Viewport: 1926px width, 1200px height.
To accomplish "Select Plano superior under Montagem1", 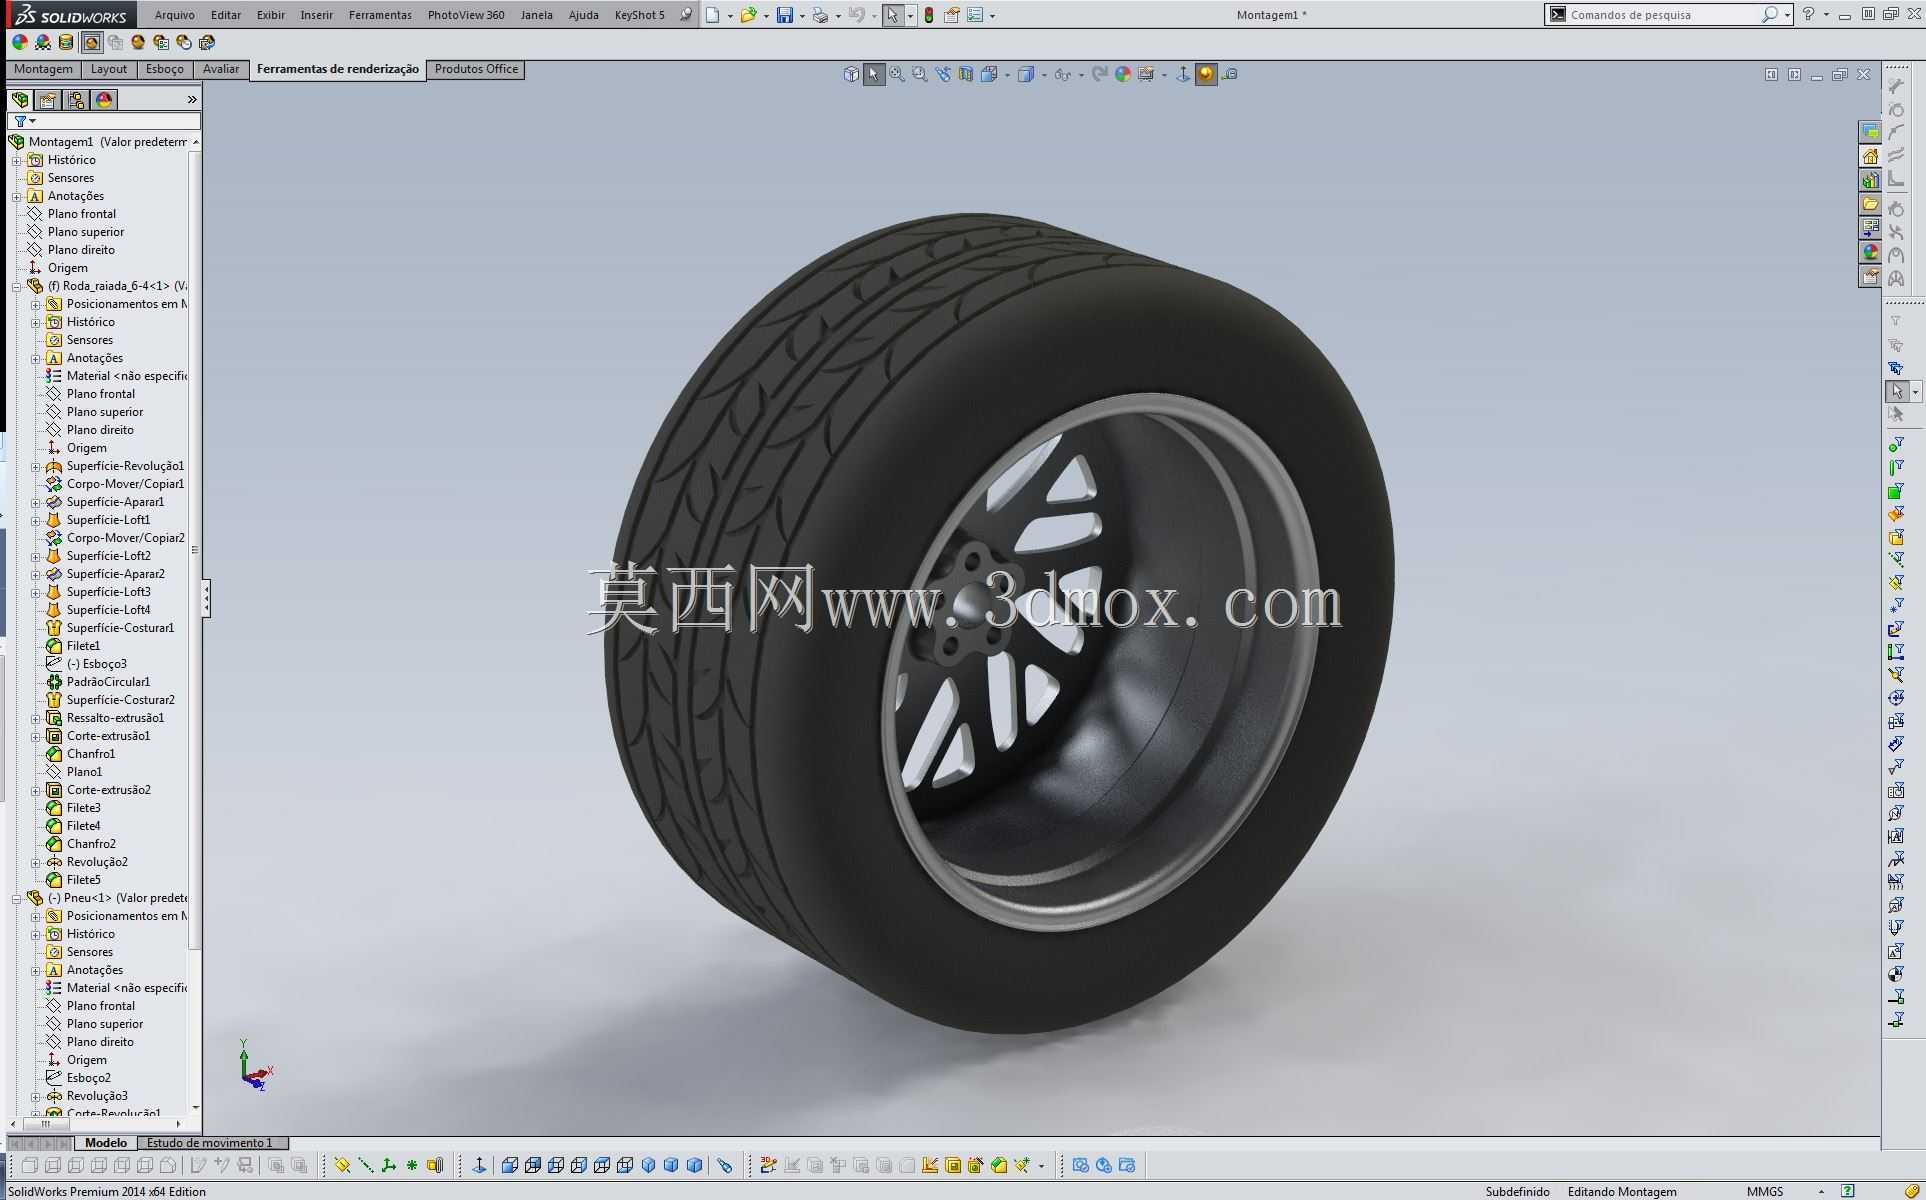I will click(x=86, y=232).
